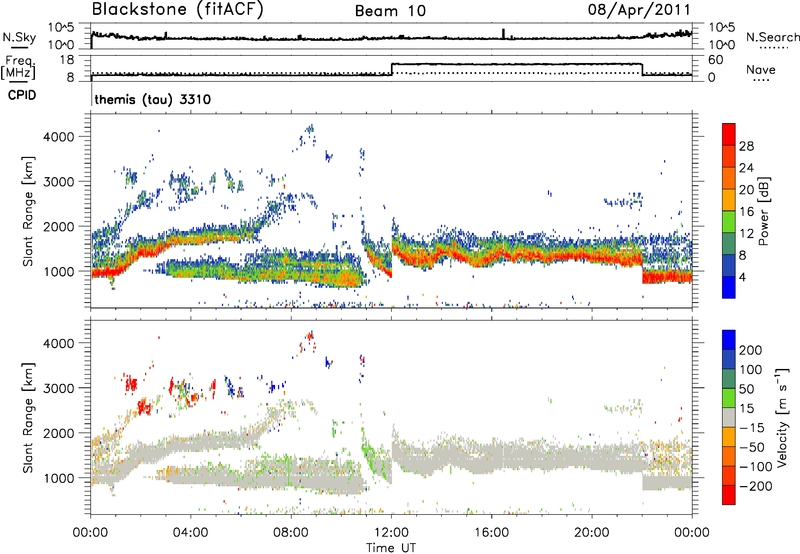Click the '20:00' time tick label
Screen dimensions: 800x554
(x=592, y=533)
